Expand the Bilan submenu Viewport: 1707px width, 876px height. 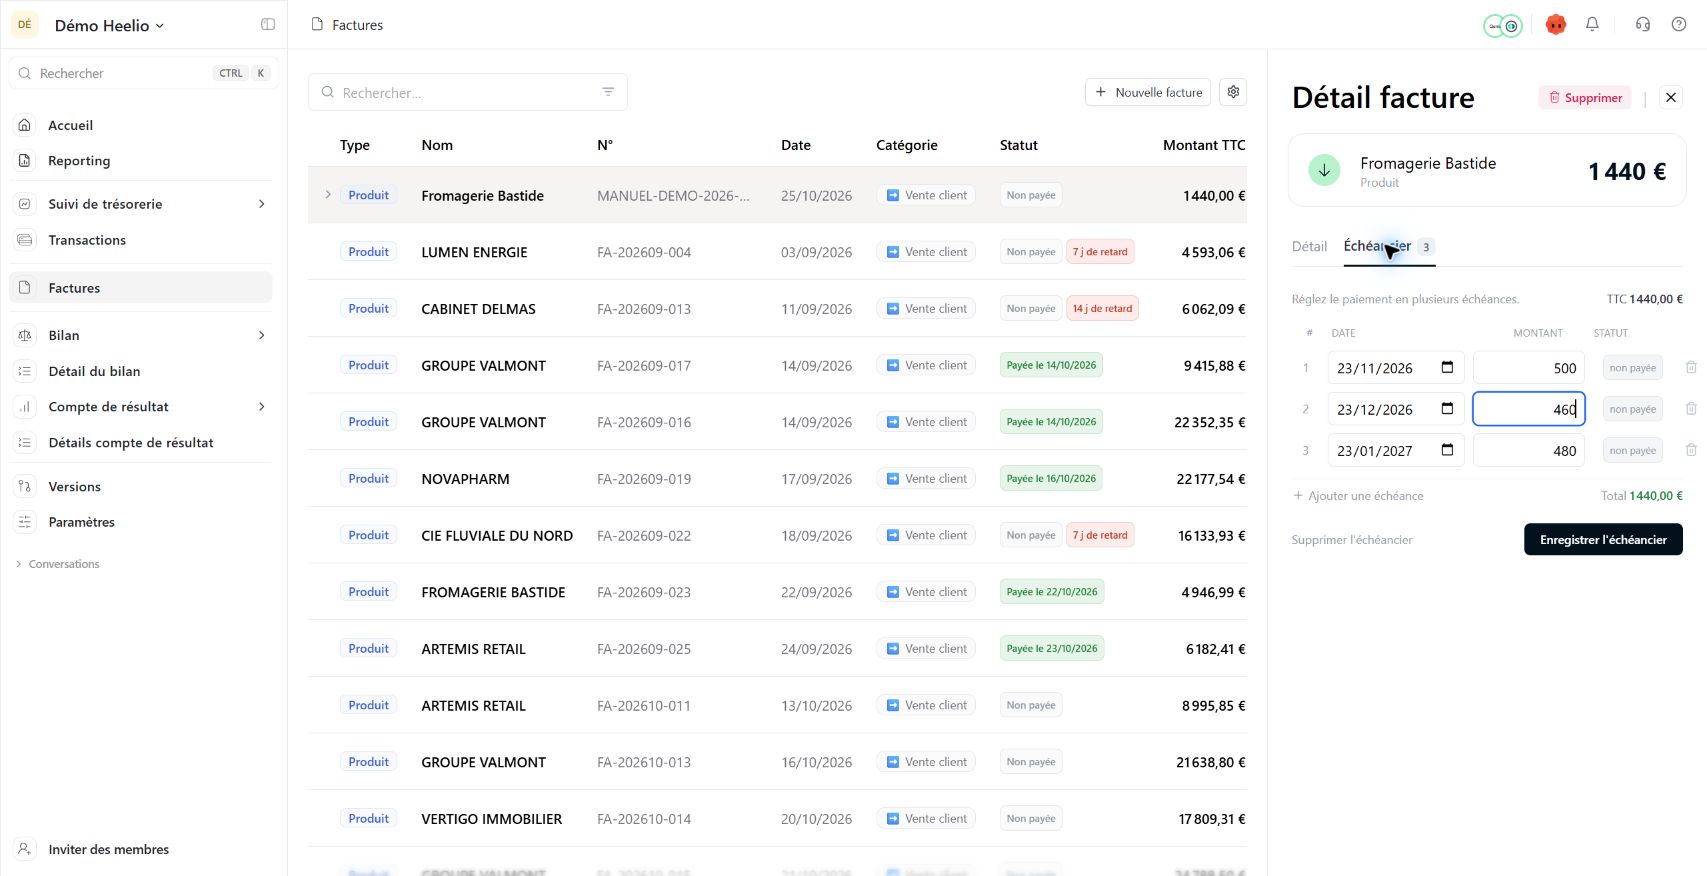[262, 335]
